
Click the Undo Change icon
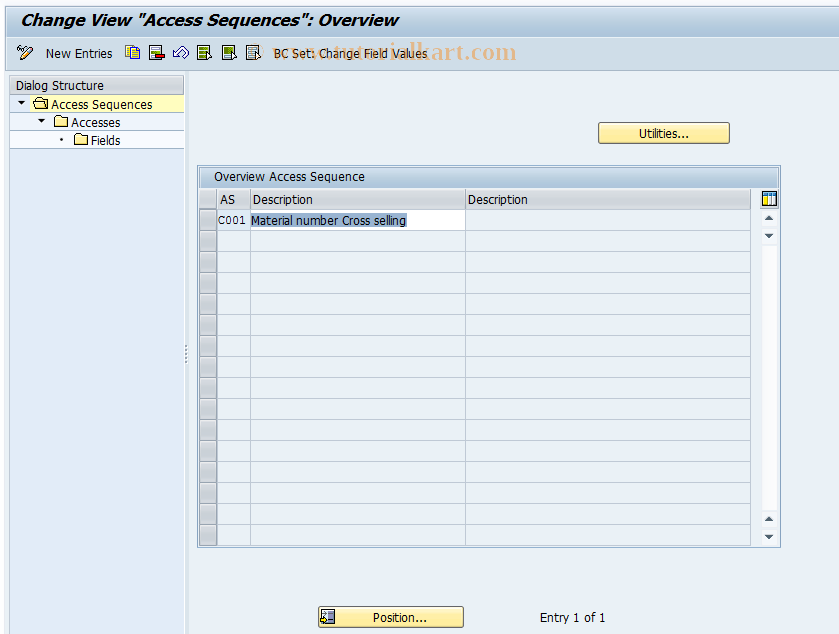tap(180, 52)
